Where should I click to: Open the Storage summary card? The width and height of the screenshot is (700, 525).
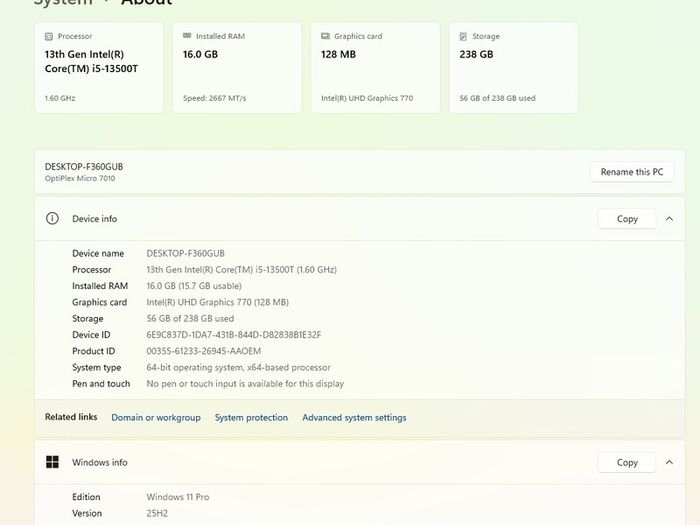pos(513,67)
